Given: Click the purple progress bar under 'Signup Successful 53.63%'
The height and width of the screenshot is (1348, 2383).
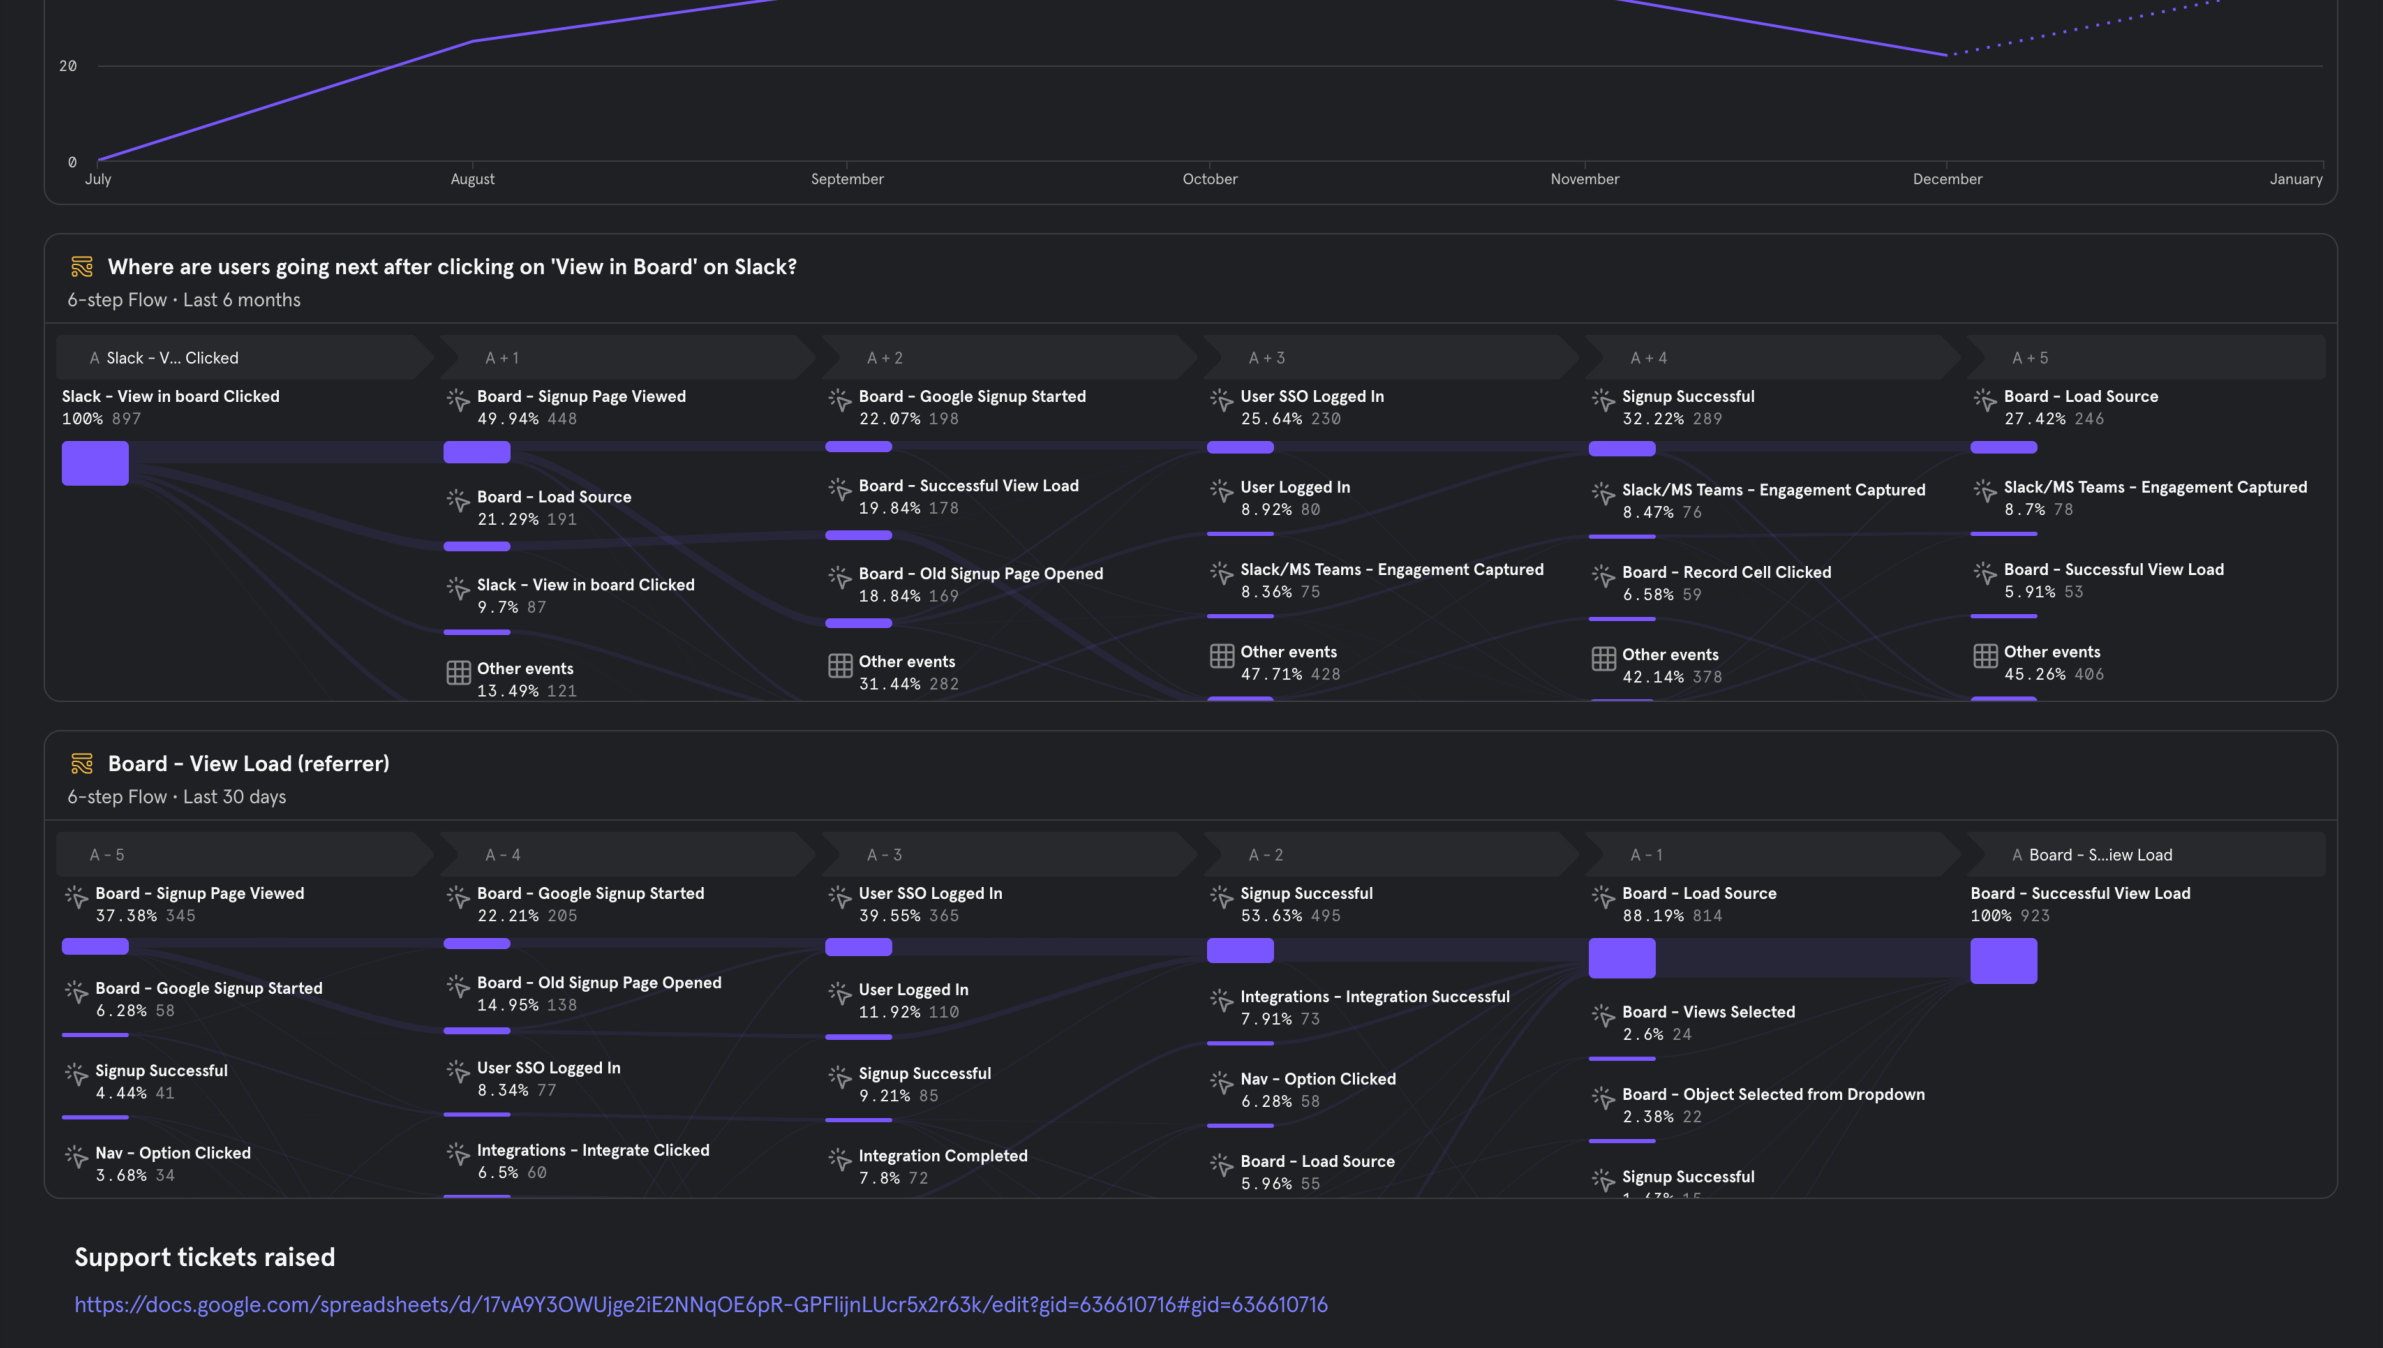Looking at the screenshot, I should point(1240,950).
